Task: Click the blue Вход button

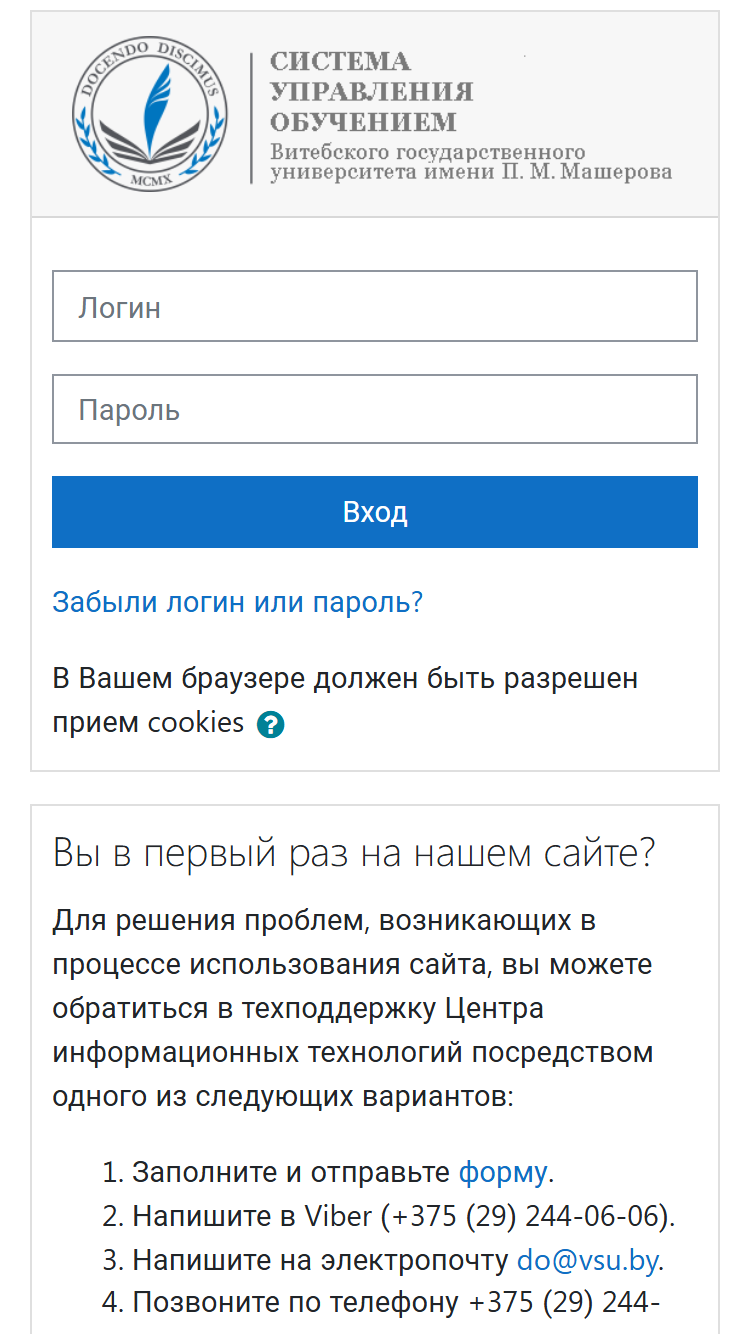Action: pos(375,512)
